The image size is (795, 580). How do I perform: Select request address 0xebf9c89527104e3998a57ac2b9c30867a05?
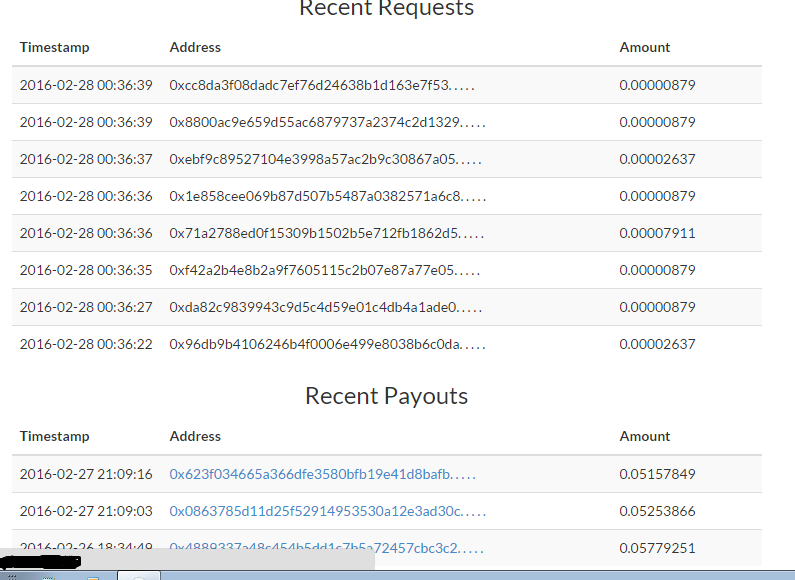[x=326, y=159]
